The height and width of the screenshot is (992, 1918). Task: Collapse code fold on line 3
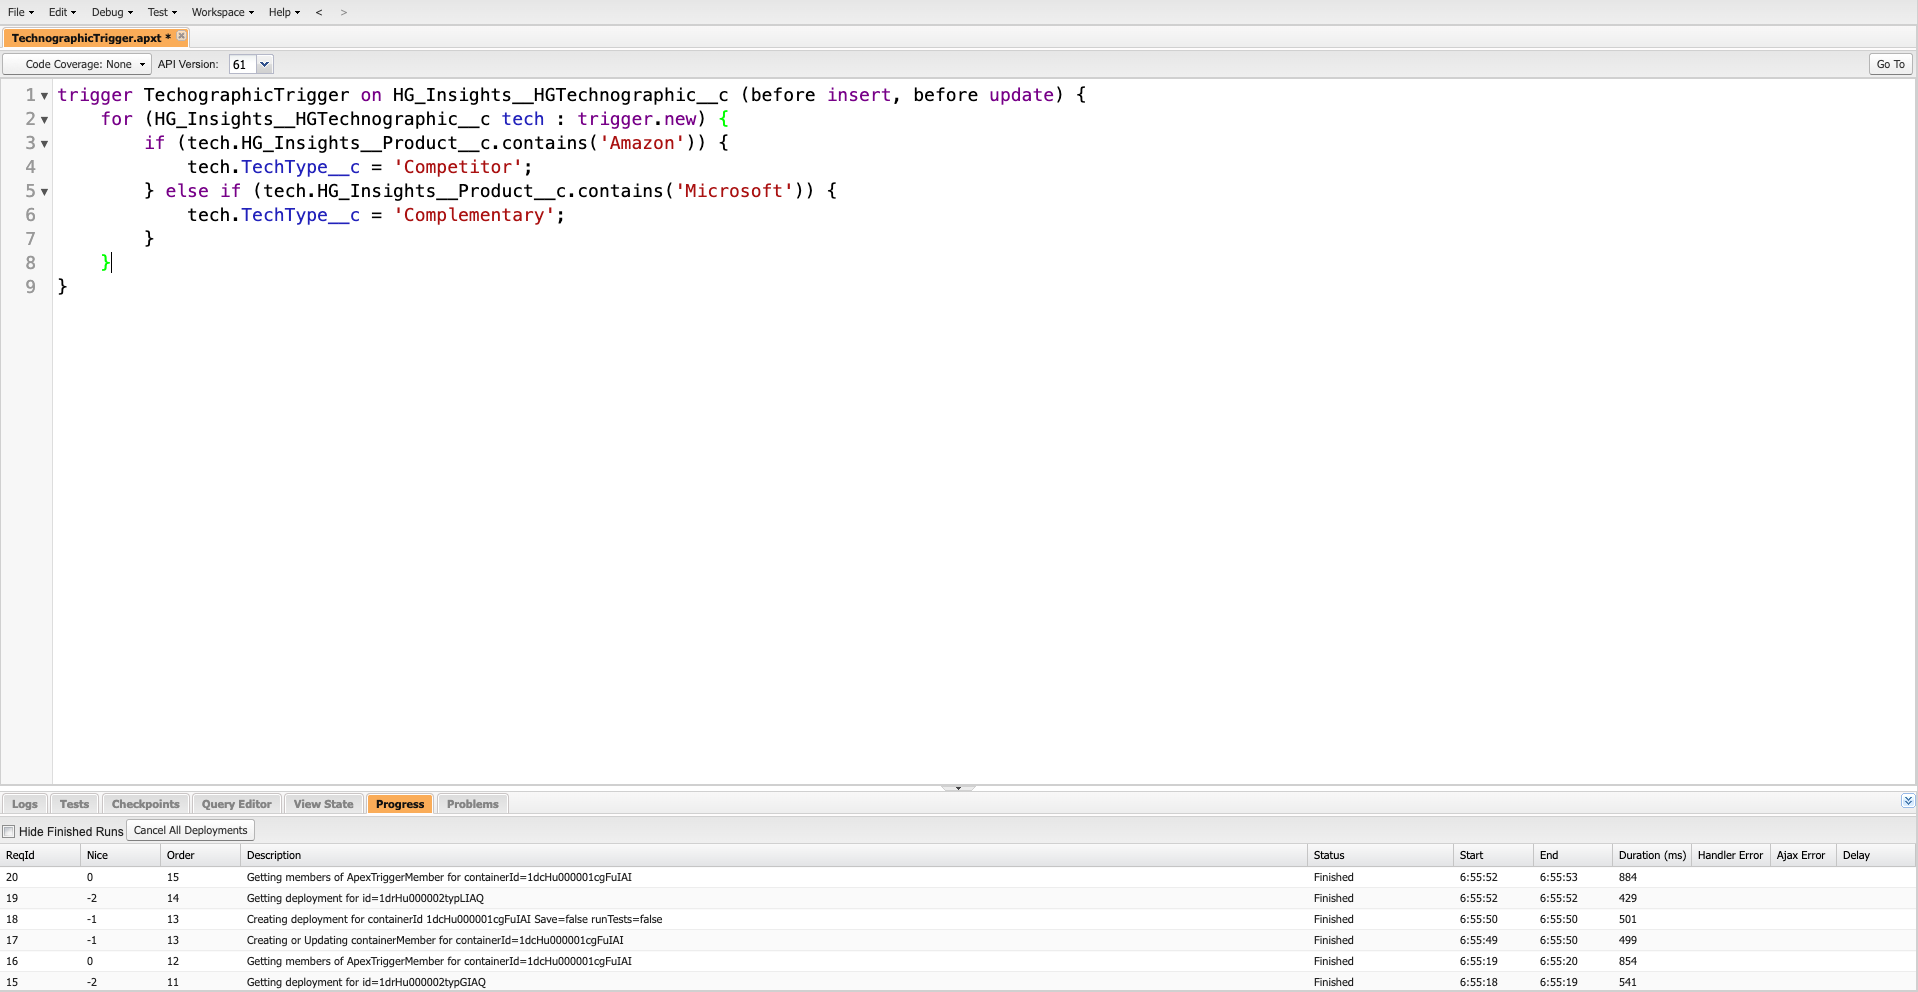pos(44,144)
